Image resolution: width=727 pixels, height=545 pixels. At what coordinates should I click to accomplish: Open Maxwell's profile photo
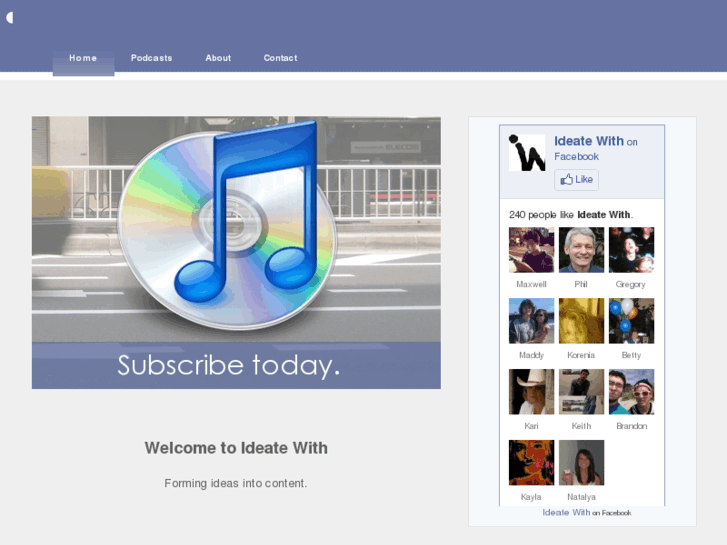click(x=531, y=250)
